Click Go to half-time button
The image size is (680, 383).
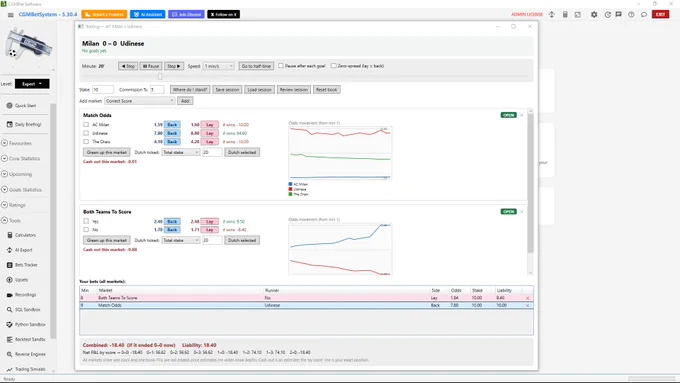(256, 66)
